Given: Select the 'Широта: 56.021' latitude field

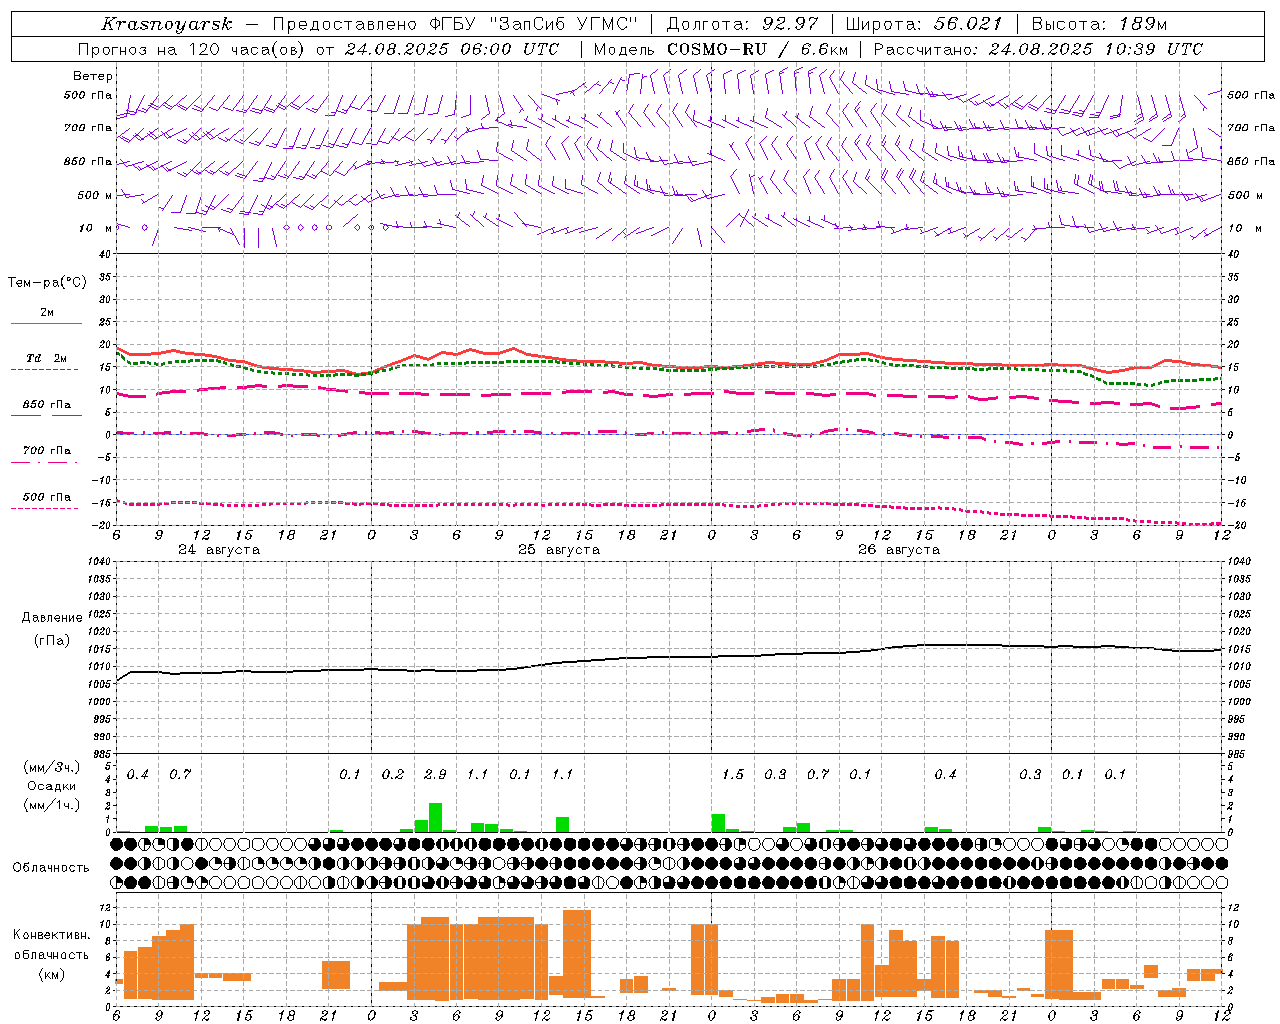Looking at the screenshot, I should [924, 24].
